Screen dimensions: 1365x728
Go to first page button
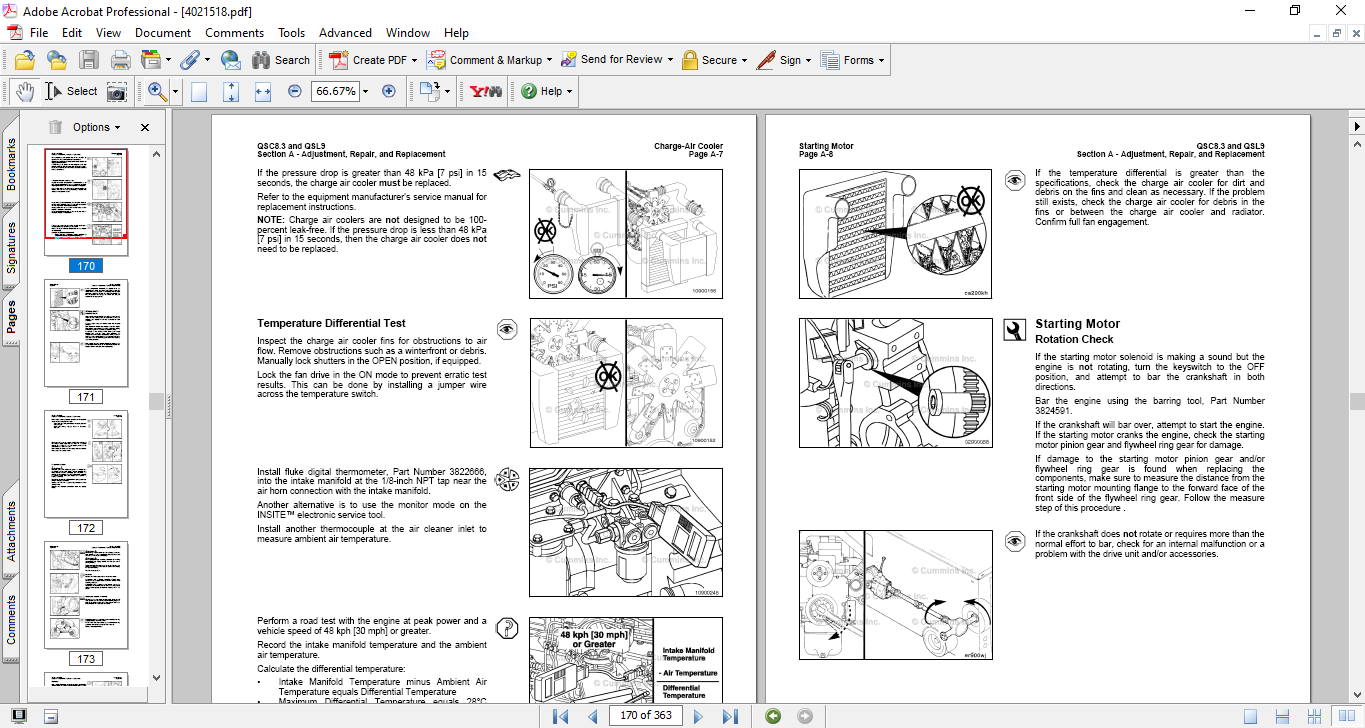click(x=561, y=716)
